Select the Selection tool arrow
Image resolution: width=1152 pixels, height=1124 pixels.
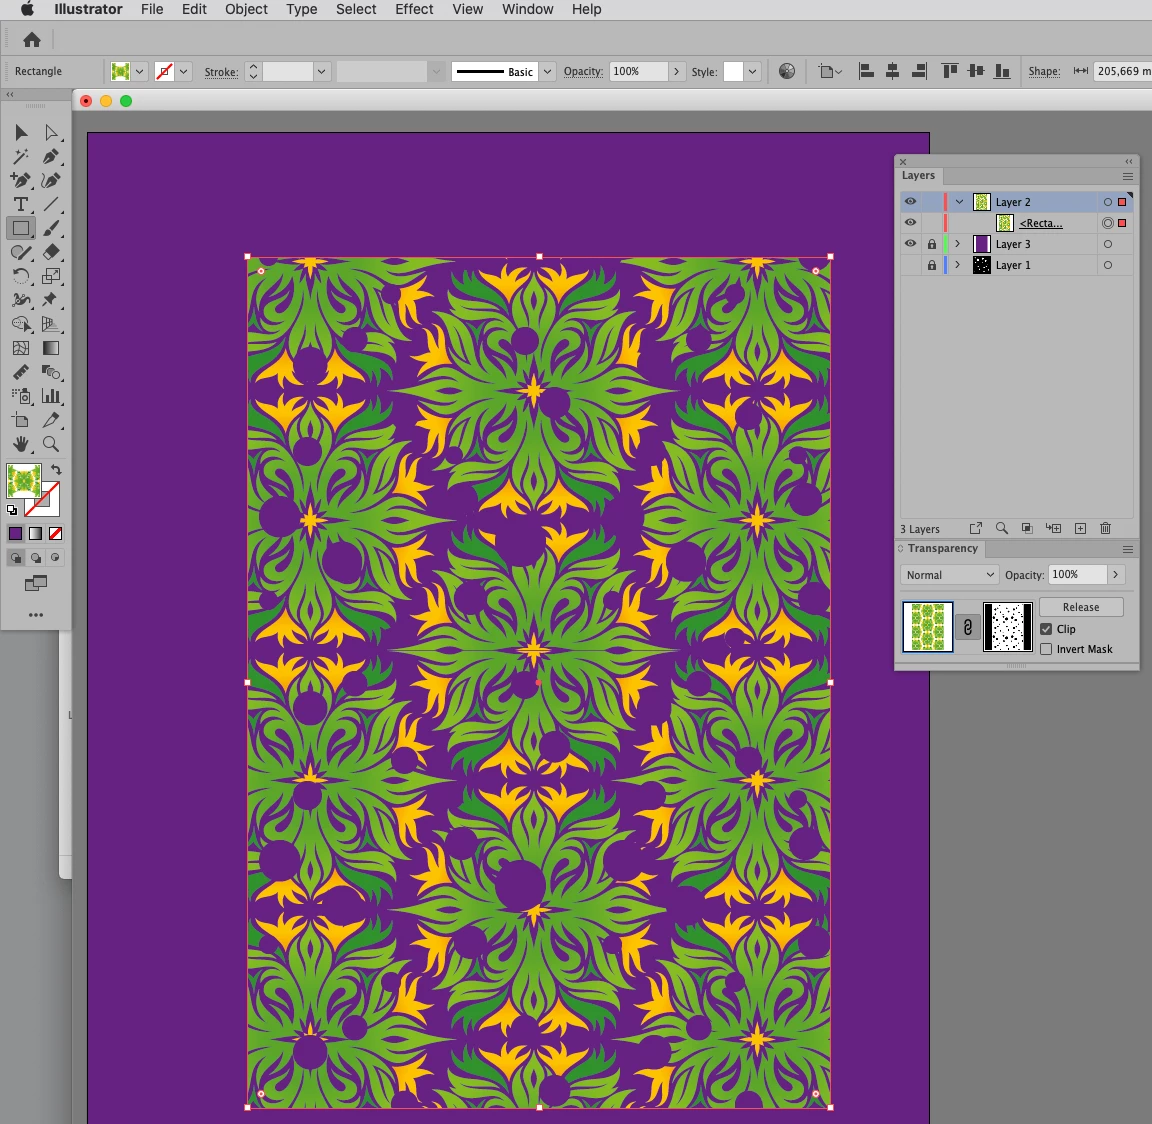pyautogui.click(x=21, y=132)
